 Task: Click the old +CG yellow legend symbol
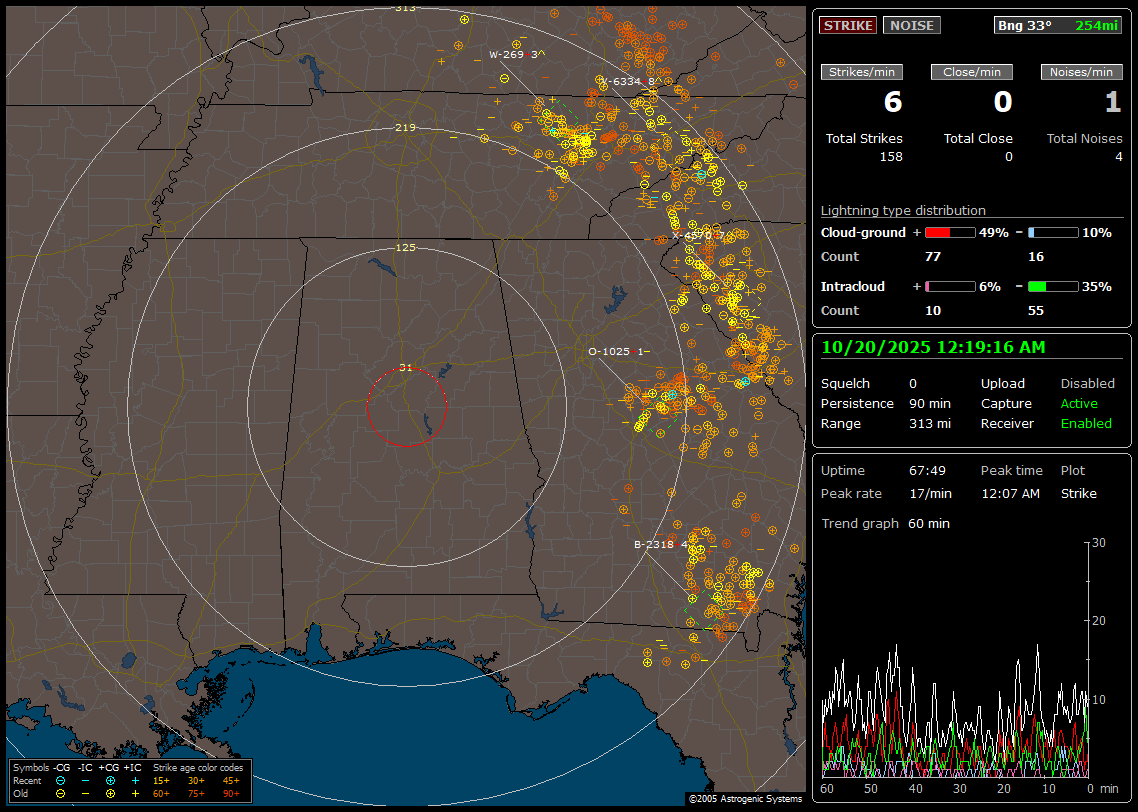point(110,793)
